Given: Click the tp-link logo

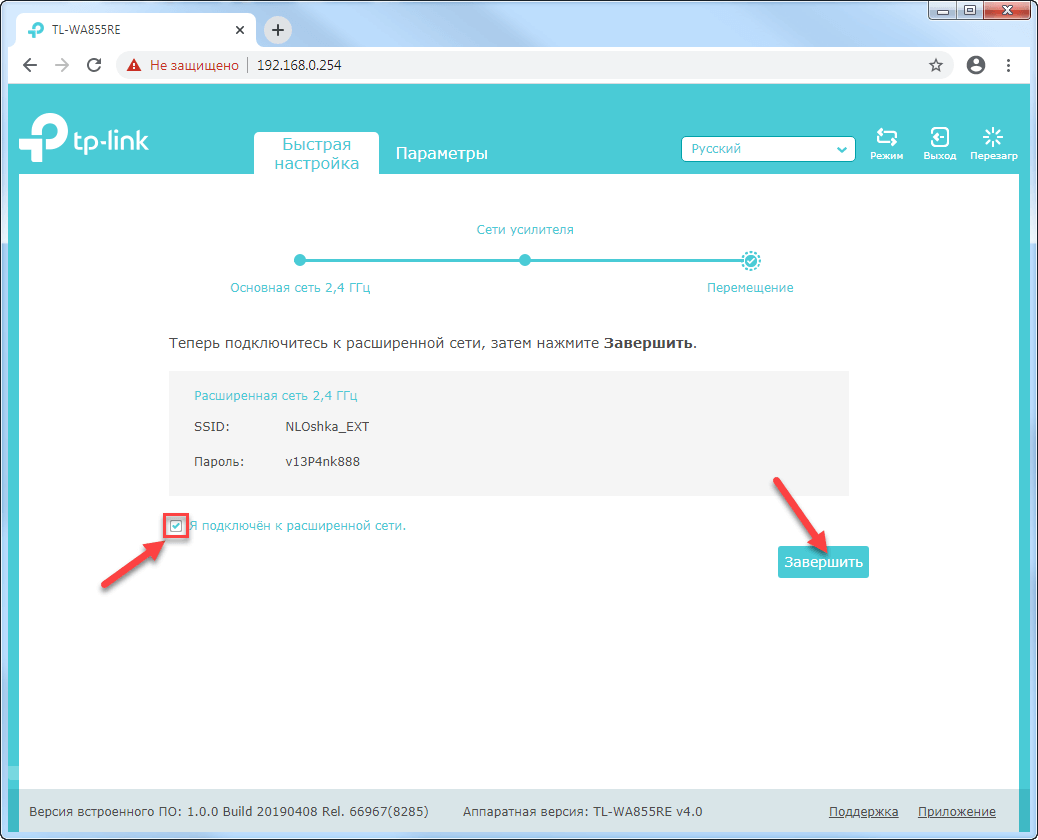Looking at the screenshot, I should [83, 137].
